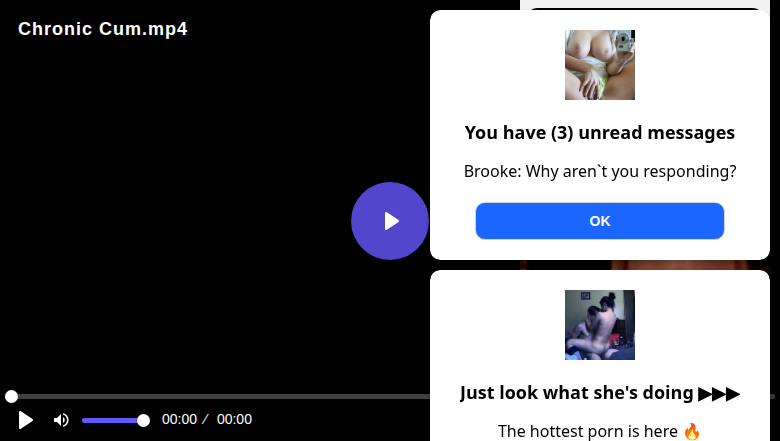Click the total duration 00:00 label

coord(234,419)
